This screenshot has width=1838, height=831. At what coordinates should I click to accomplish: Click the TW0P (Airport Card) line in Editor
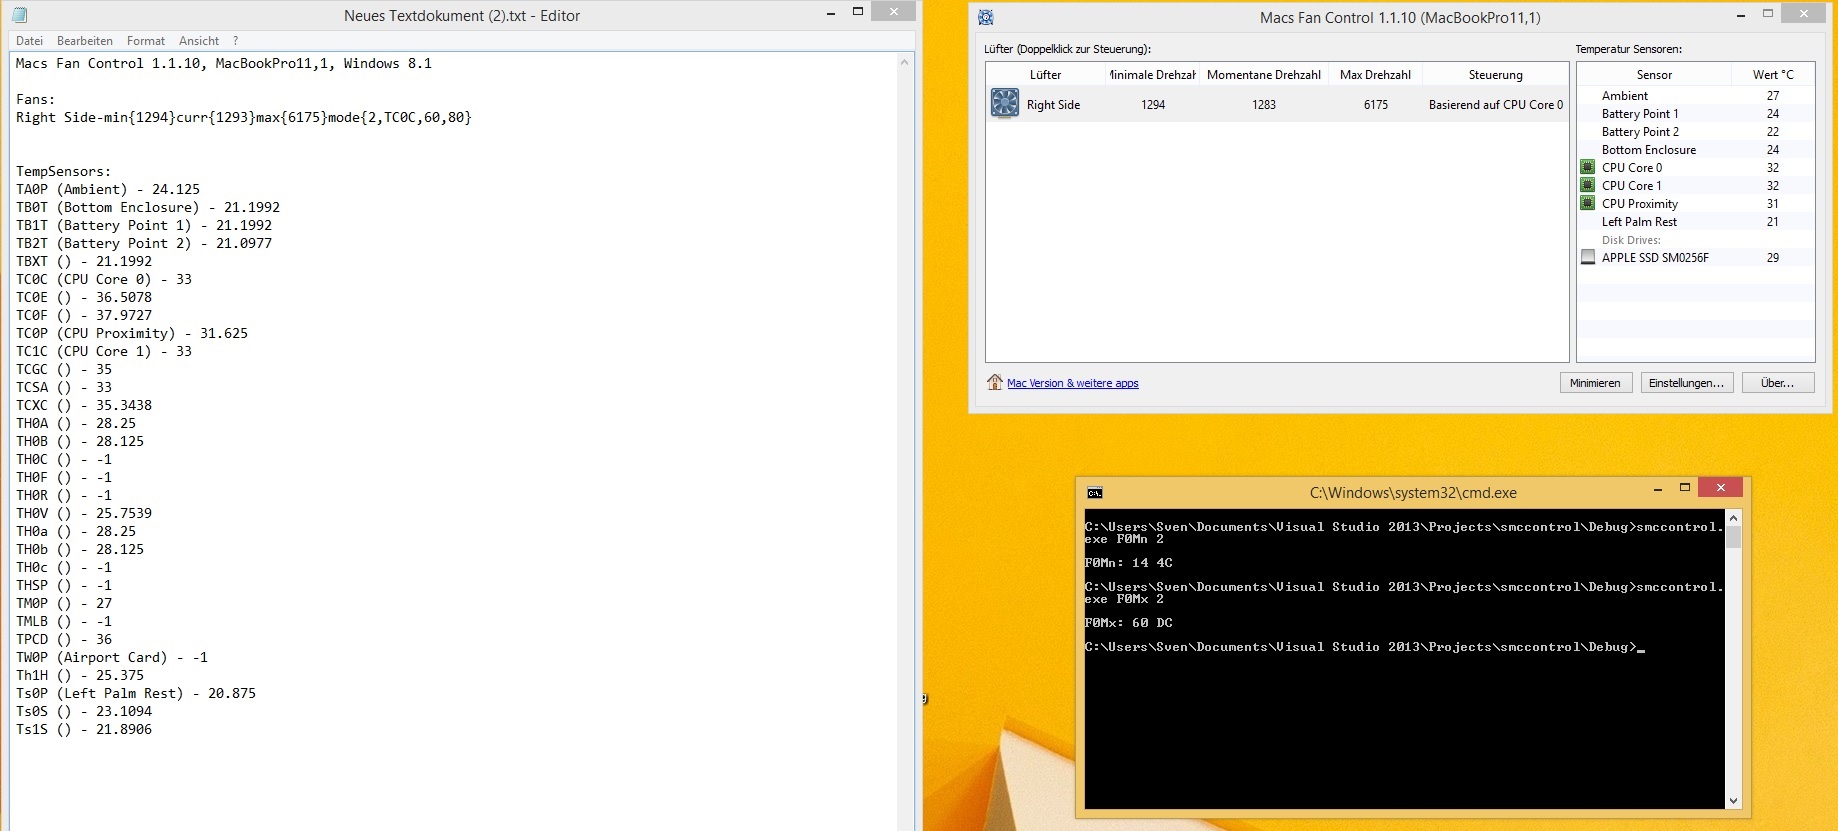[x=112, y=657]
